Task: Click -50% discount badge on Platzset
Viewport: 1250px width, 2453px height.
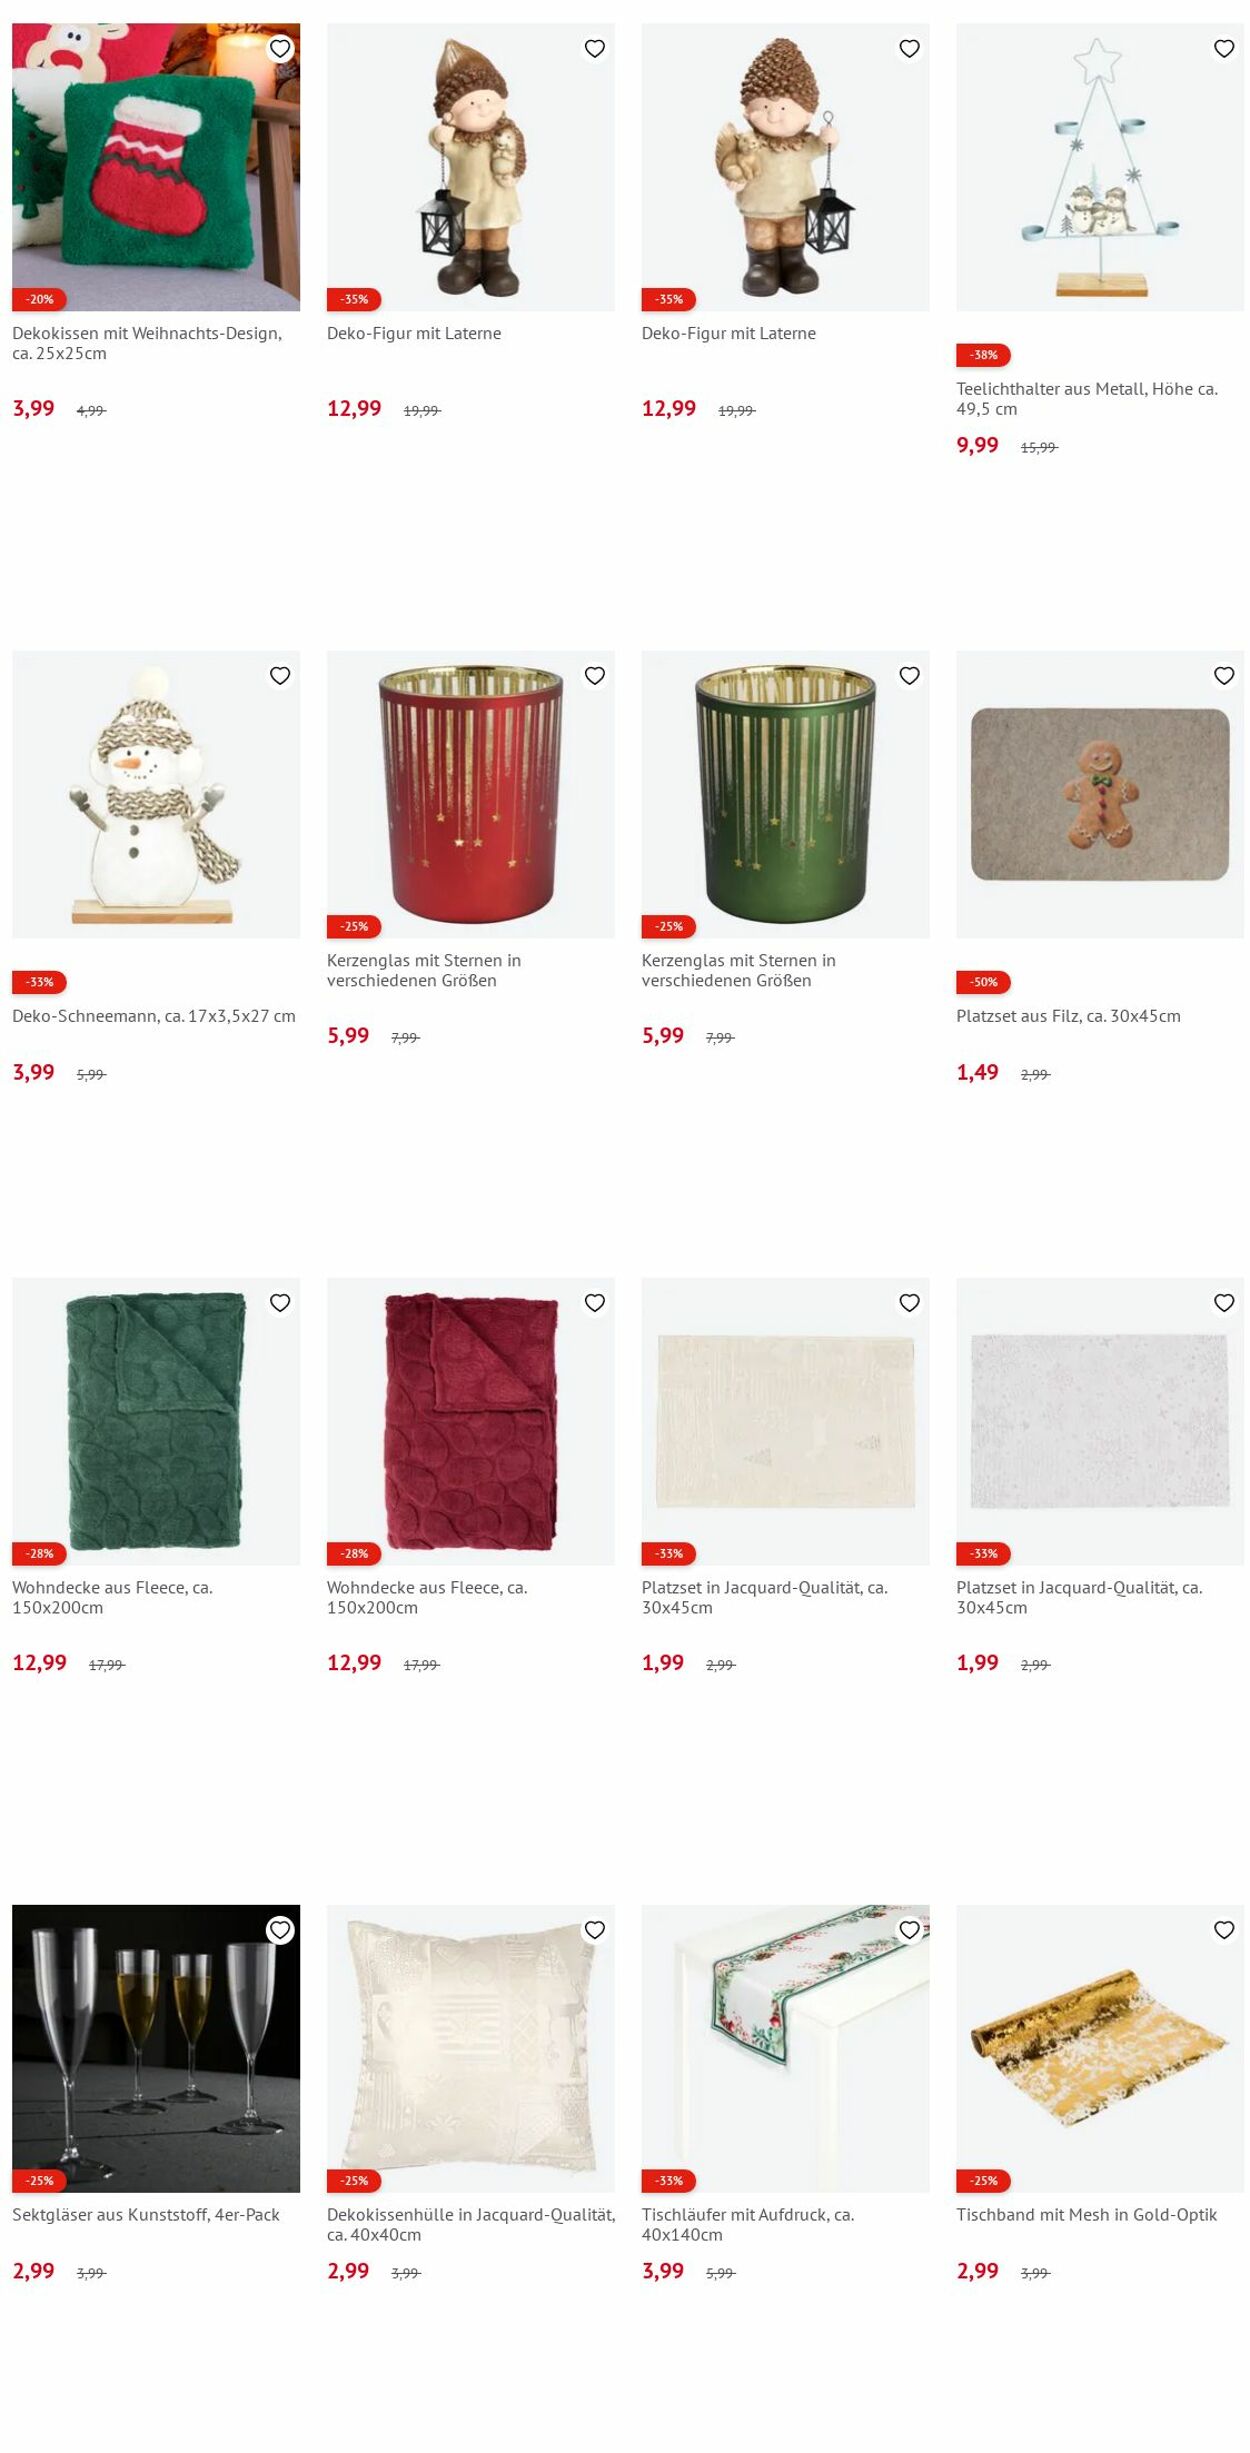Action: coord(983,982)
